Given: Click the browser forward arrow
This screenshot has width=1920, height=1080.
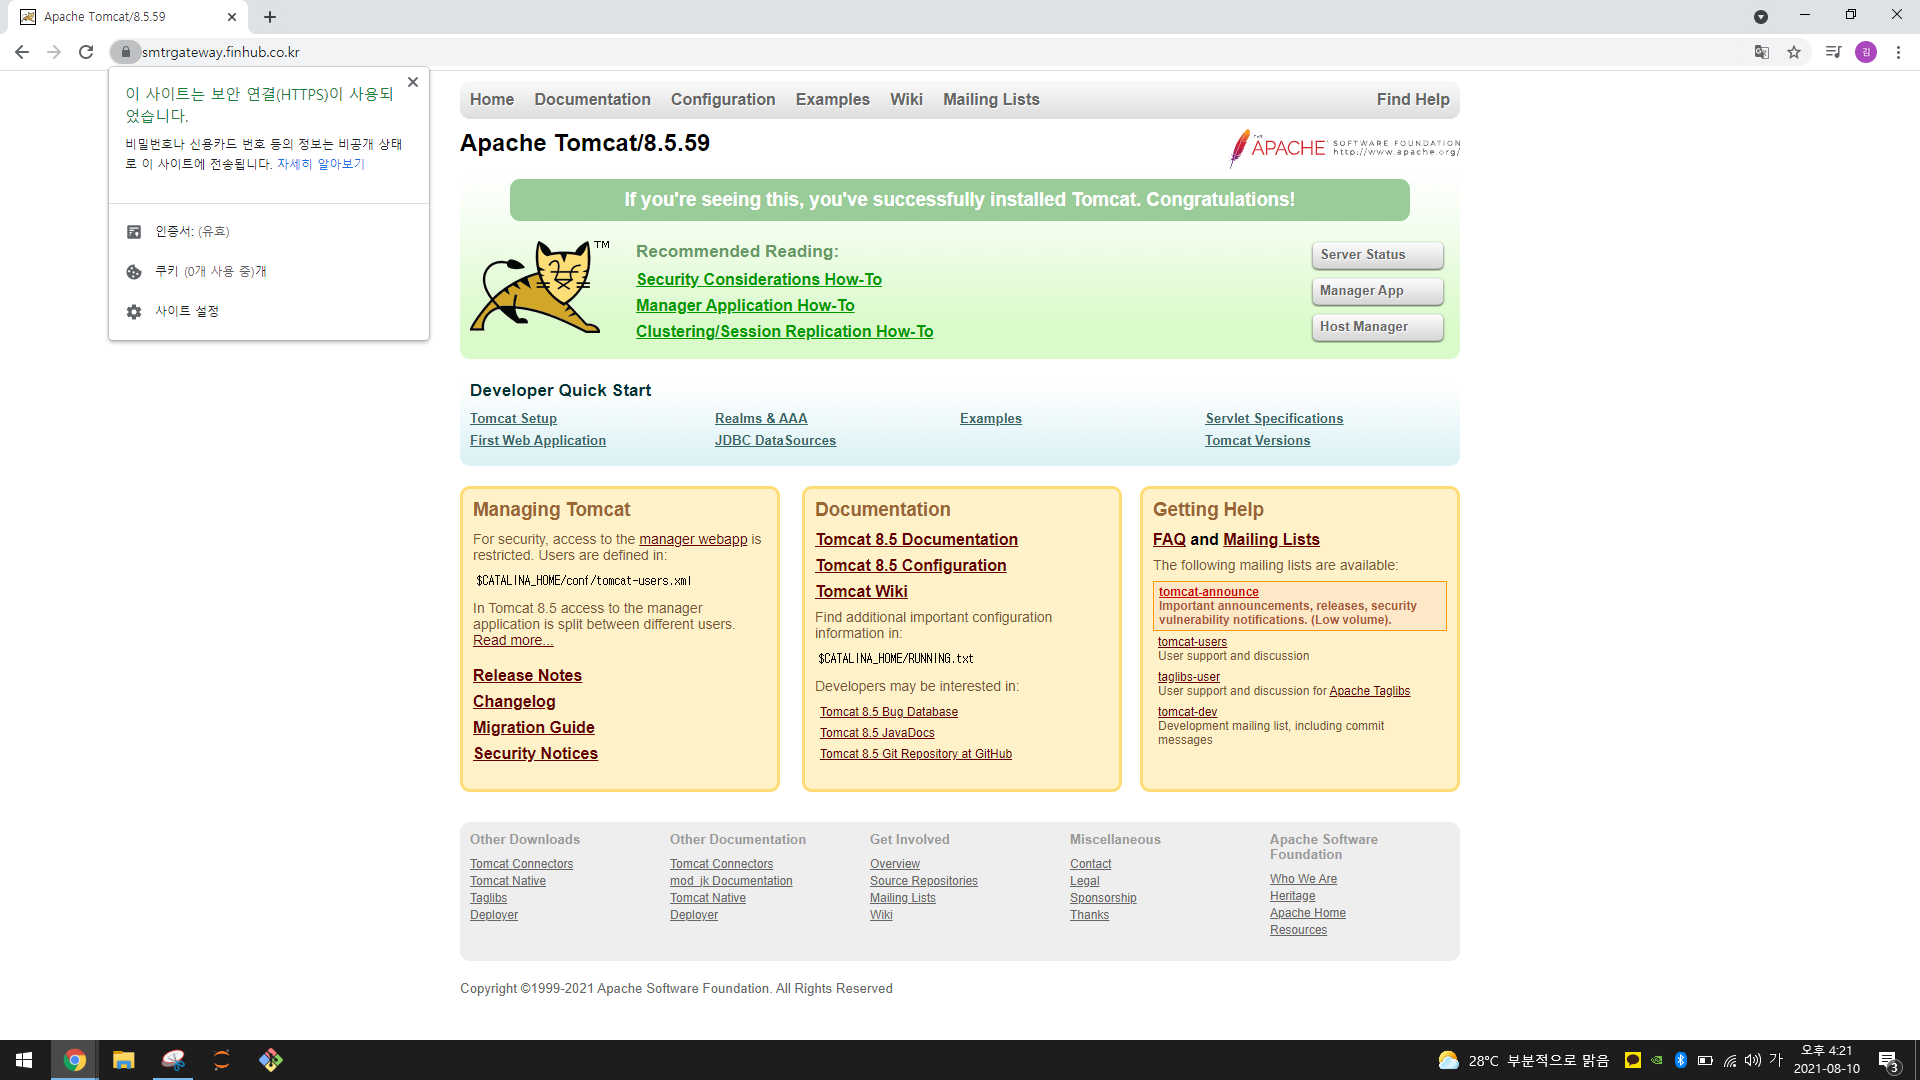Looking at the screenshot, I should coord(54,52).
